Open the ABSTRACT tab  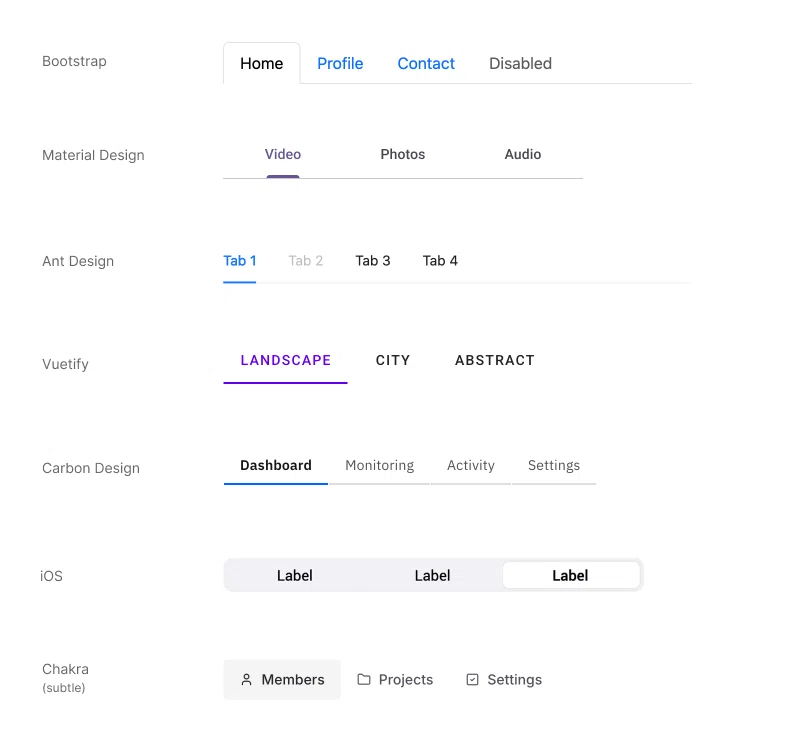(x=494, y=360)
